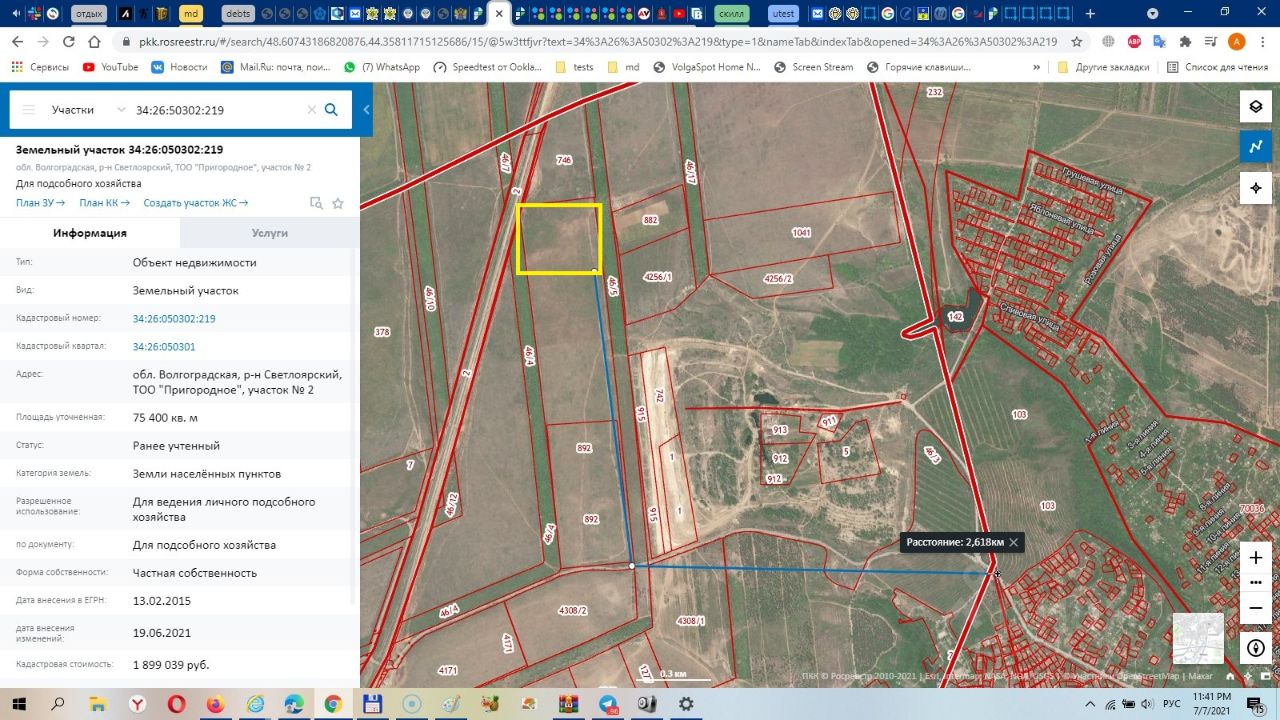1280x720 pixels.
Task: Open the tests bookmark folder
Action: coord(574,67)
